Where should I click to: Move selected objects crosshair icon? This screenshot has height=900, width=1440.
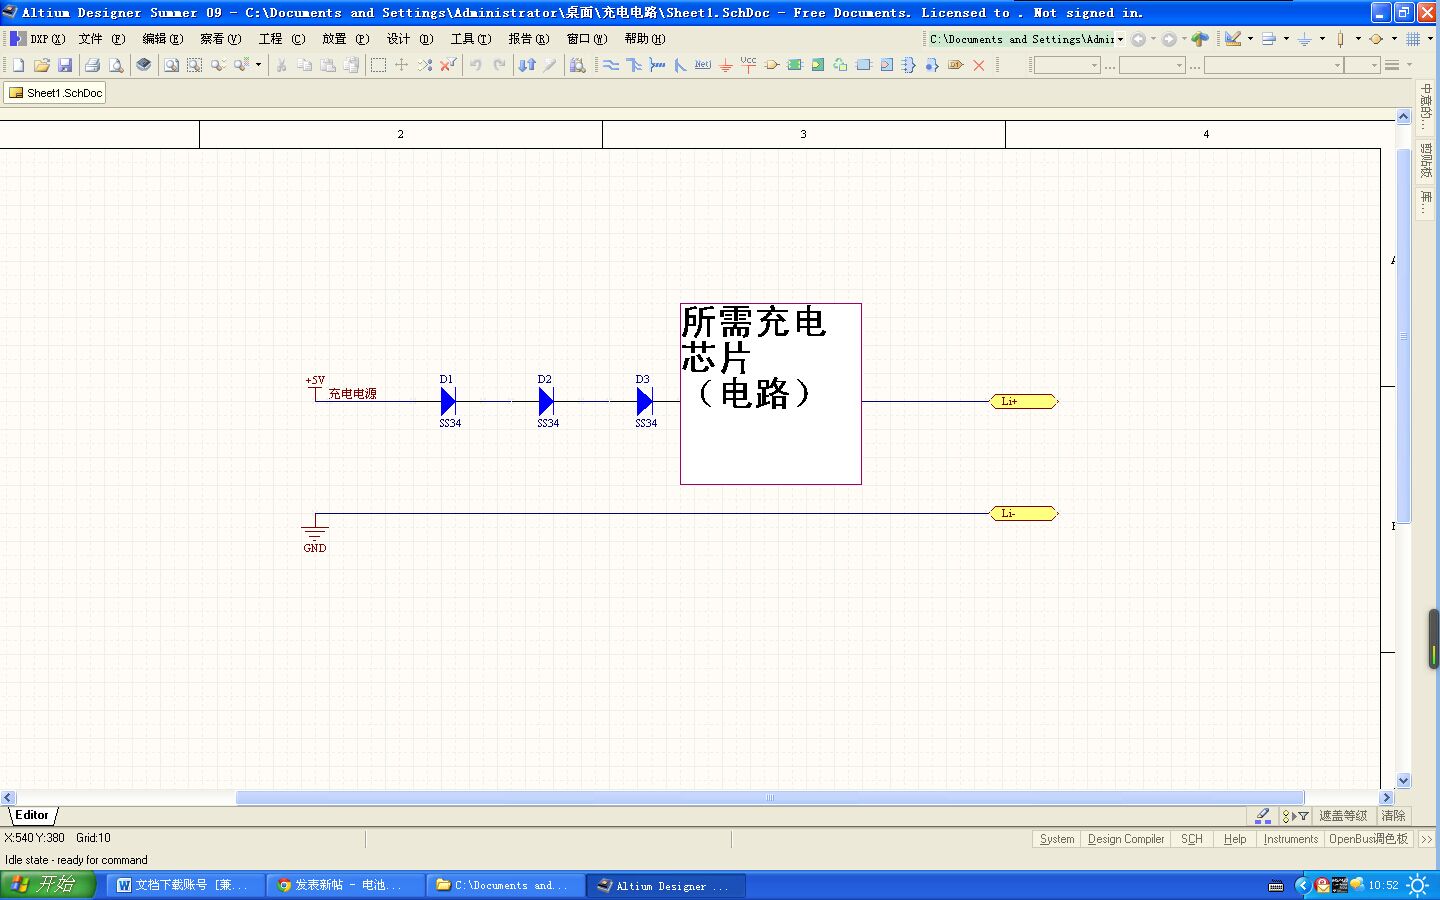402,65
